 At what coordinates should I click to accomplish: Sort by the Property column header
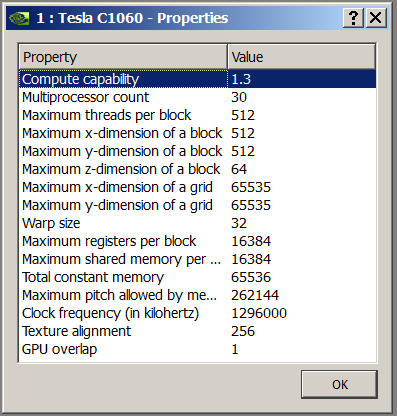coord(123,57)
